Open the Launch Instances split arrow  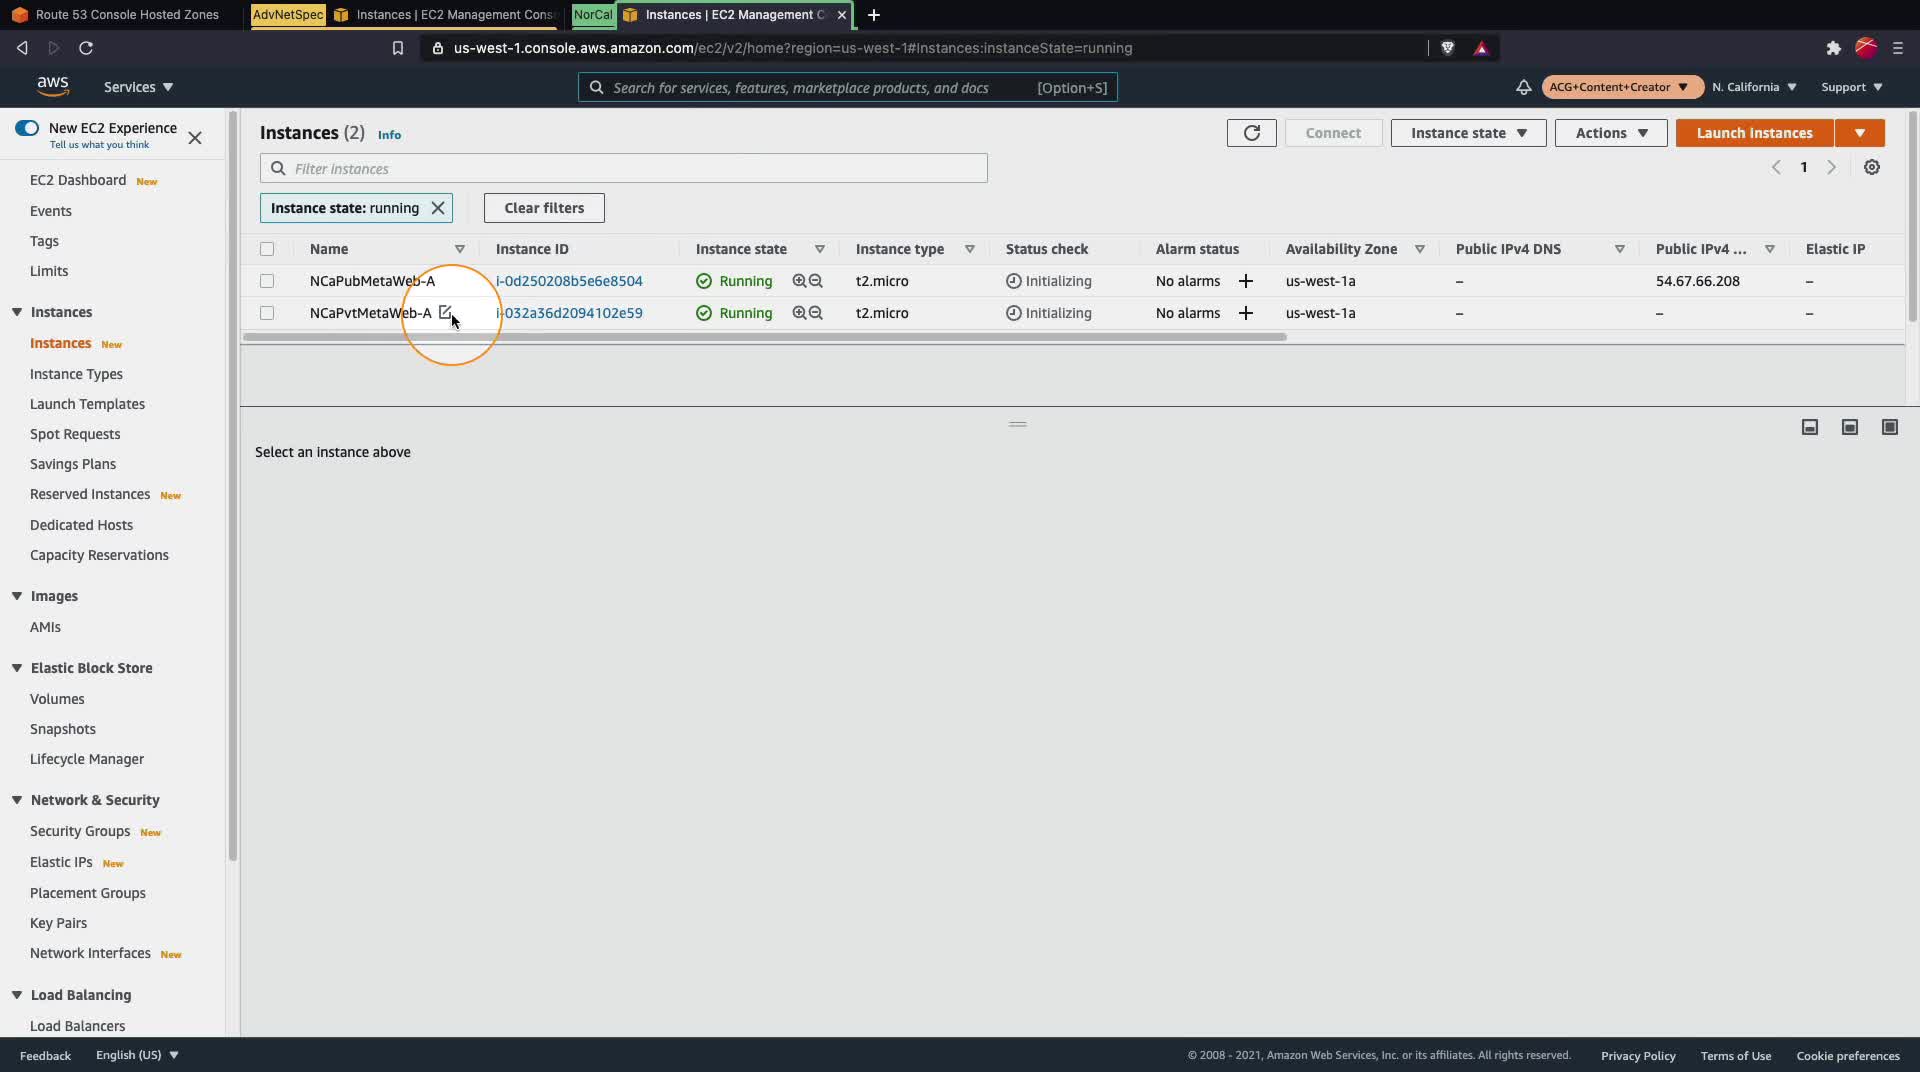click(1860, 133)
